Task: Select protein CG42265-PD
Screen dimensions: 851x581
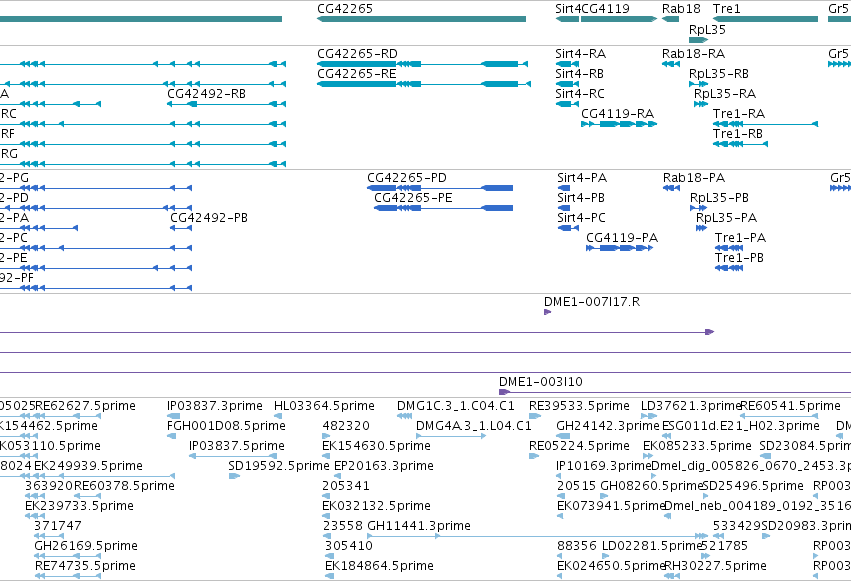Action: (407, 178)
